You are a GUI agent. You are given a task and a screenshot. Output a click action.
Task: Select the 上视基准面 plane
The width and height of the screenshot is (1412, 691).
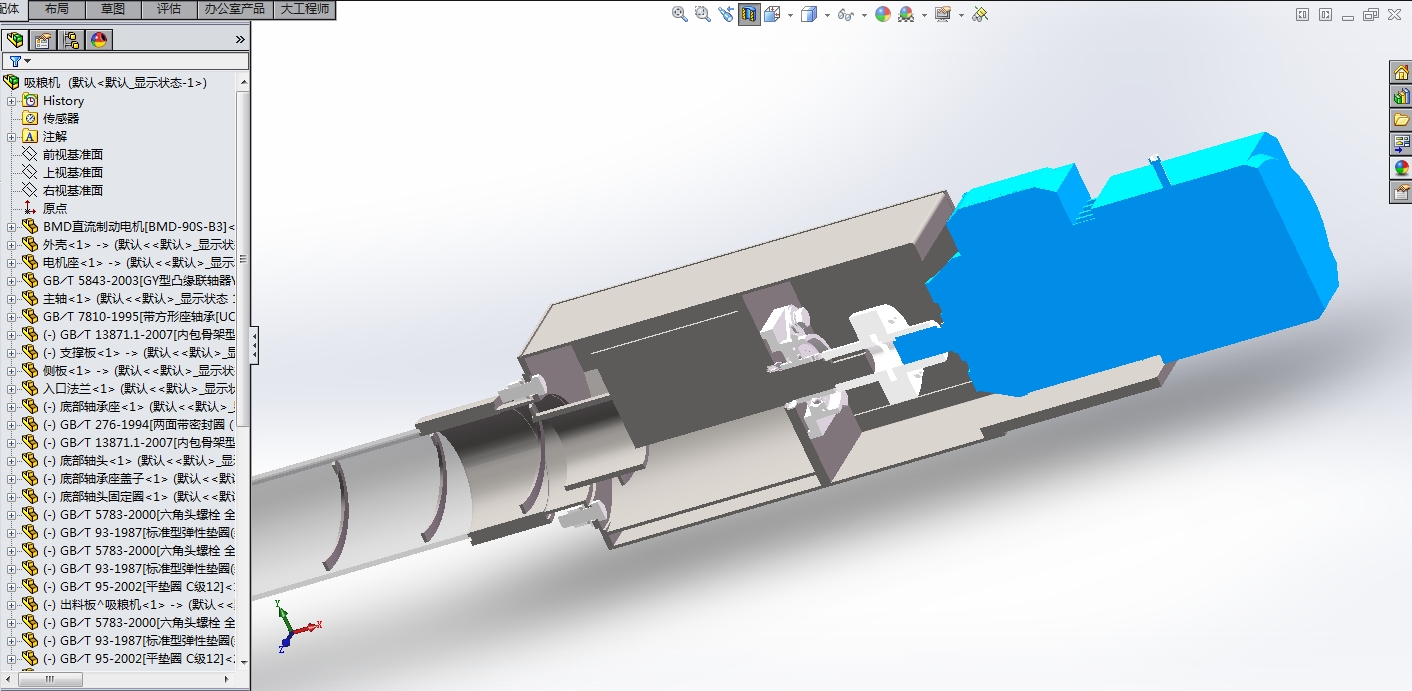pyautogui.click(x=63, y=173)
